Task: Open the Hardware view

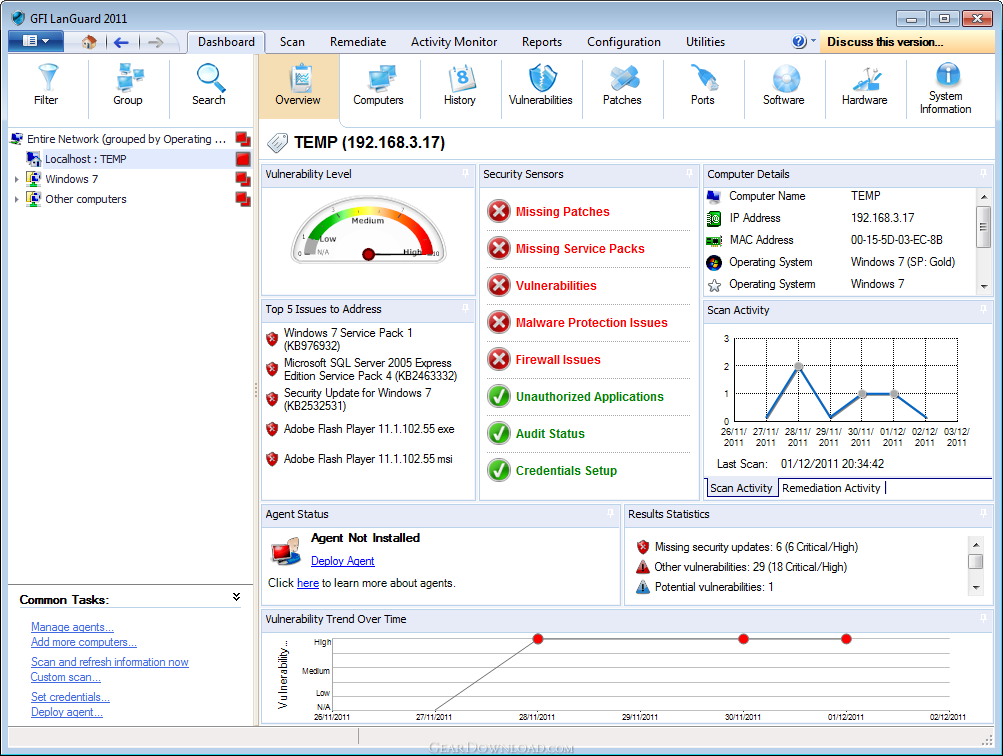Action: [865, 85]
